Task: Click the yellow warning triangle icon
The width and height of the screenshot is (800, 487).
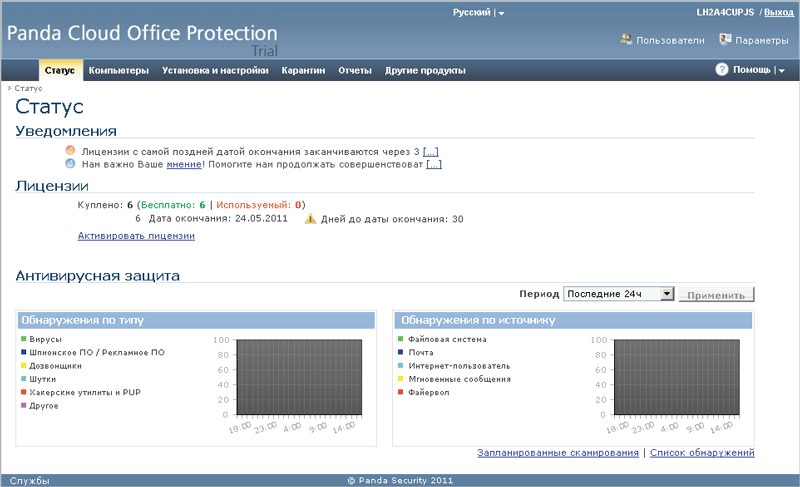Action: (310, 219)
